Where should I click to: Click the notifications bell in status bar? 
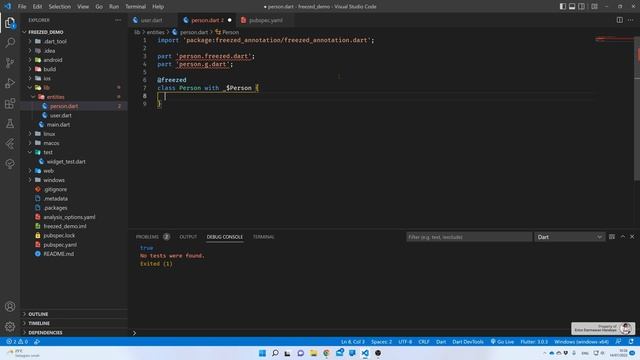pyautogui.click(x=631, y=342)
